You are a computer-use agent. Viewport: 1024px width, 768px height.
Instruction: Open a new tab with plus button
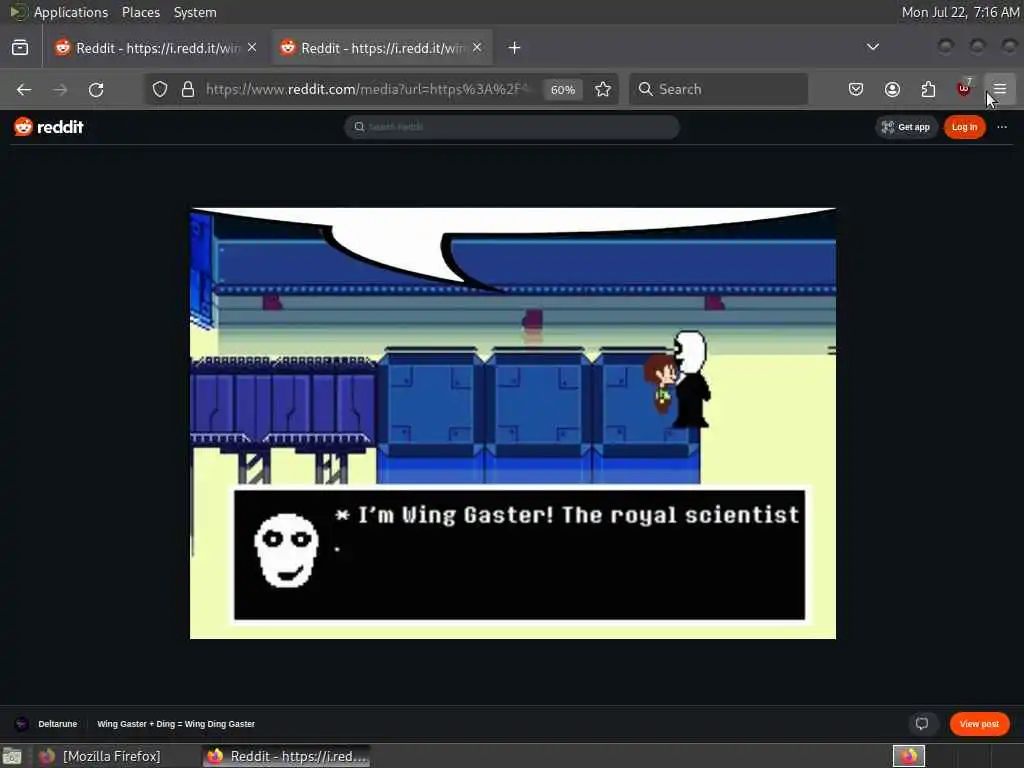click(x=515, y=48)
